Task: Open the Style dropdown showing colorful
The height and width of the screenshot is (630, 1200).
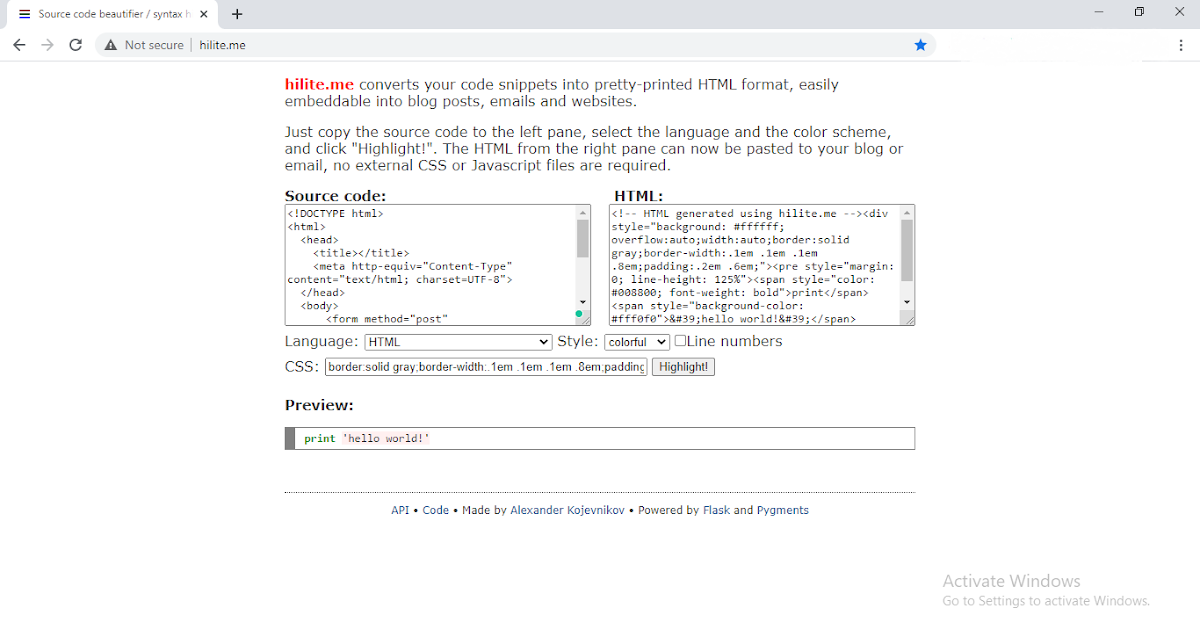Action: [x=636, y=341]
